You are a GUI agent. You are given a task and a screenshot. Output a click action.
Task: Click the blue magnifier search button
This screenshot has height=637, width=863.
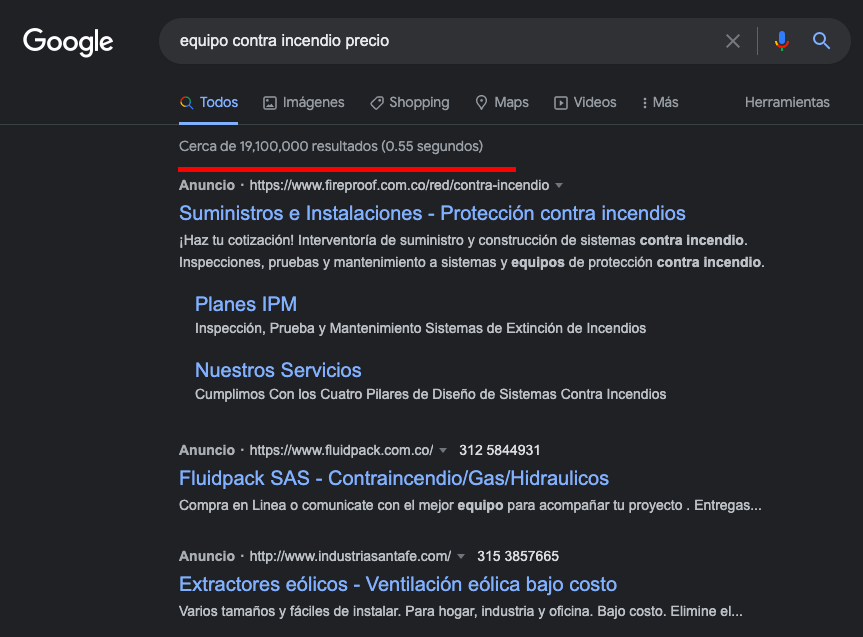[821, 41]
